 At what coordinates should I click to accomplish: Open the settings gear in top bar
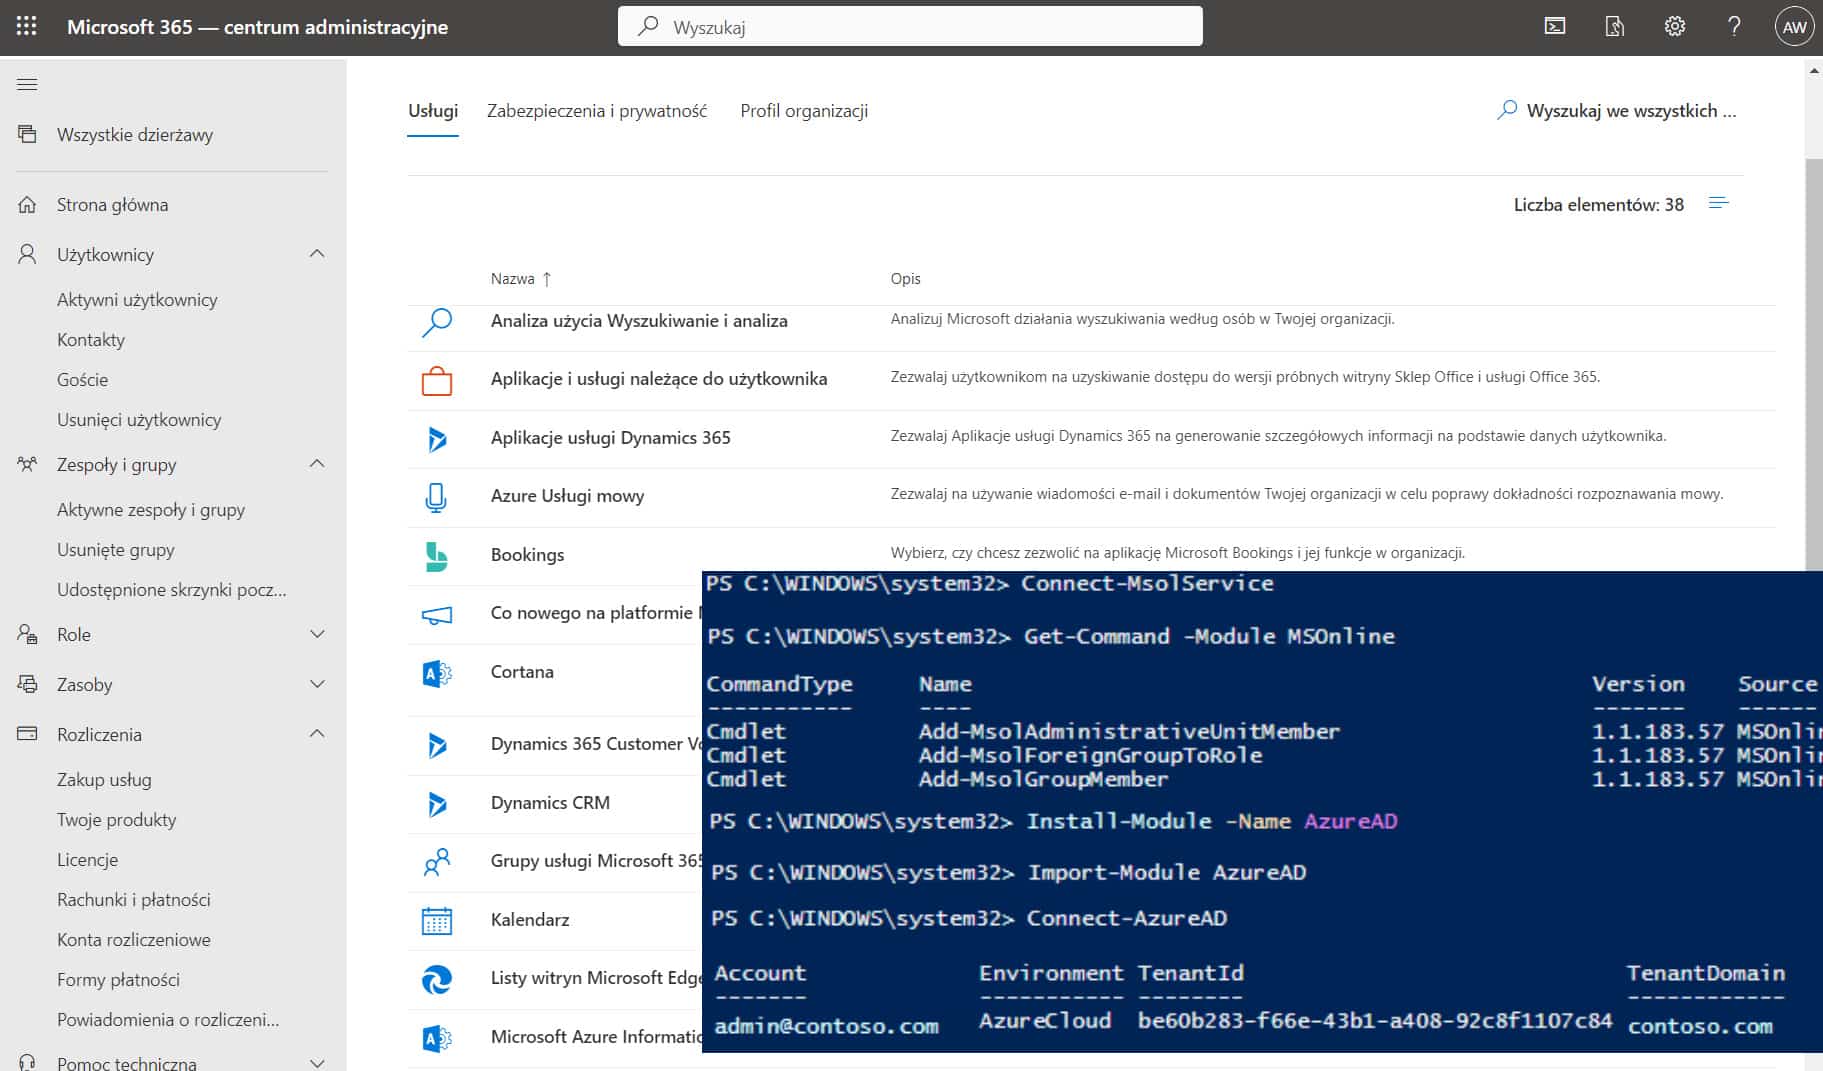(x=1675, y=27)
